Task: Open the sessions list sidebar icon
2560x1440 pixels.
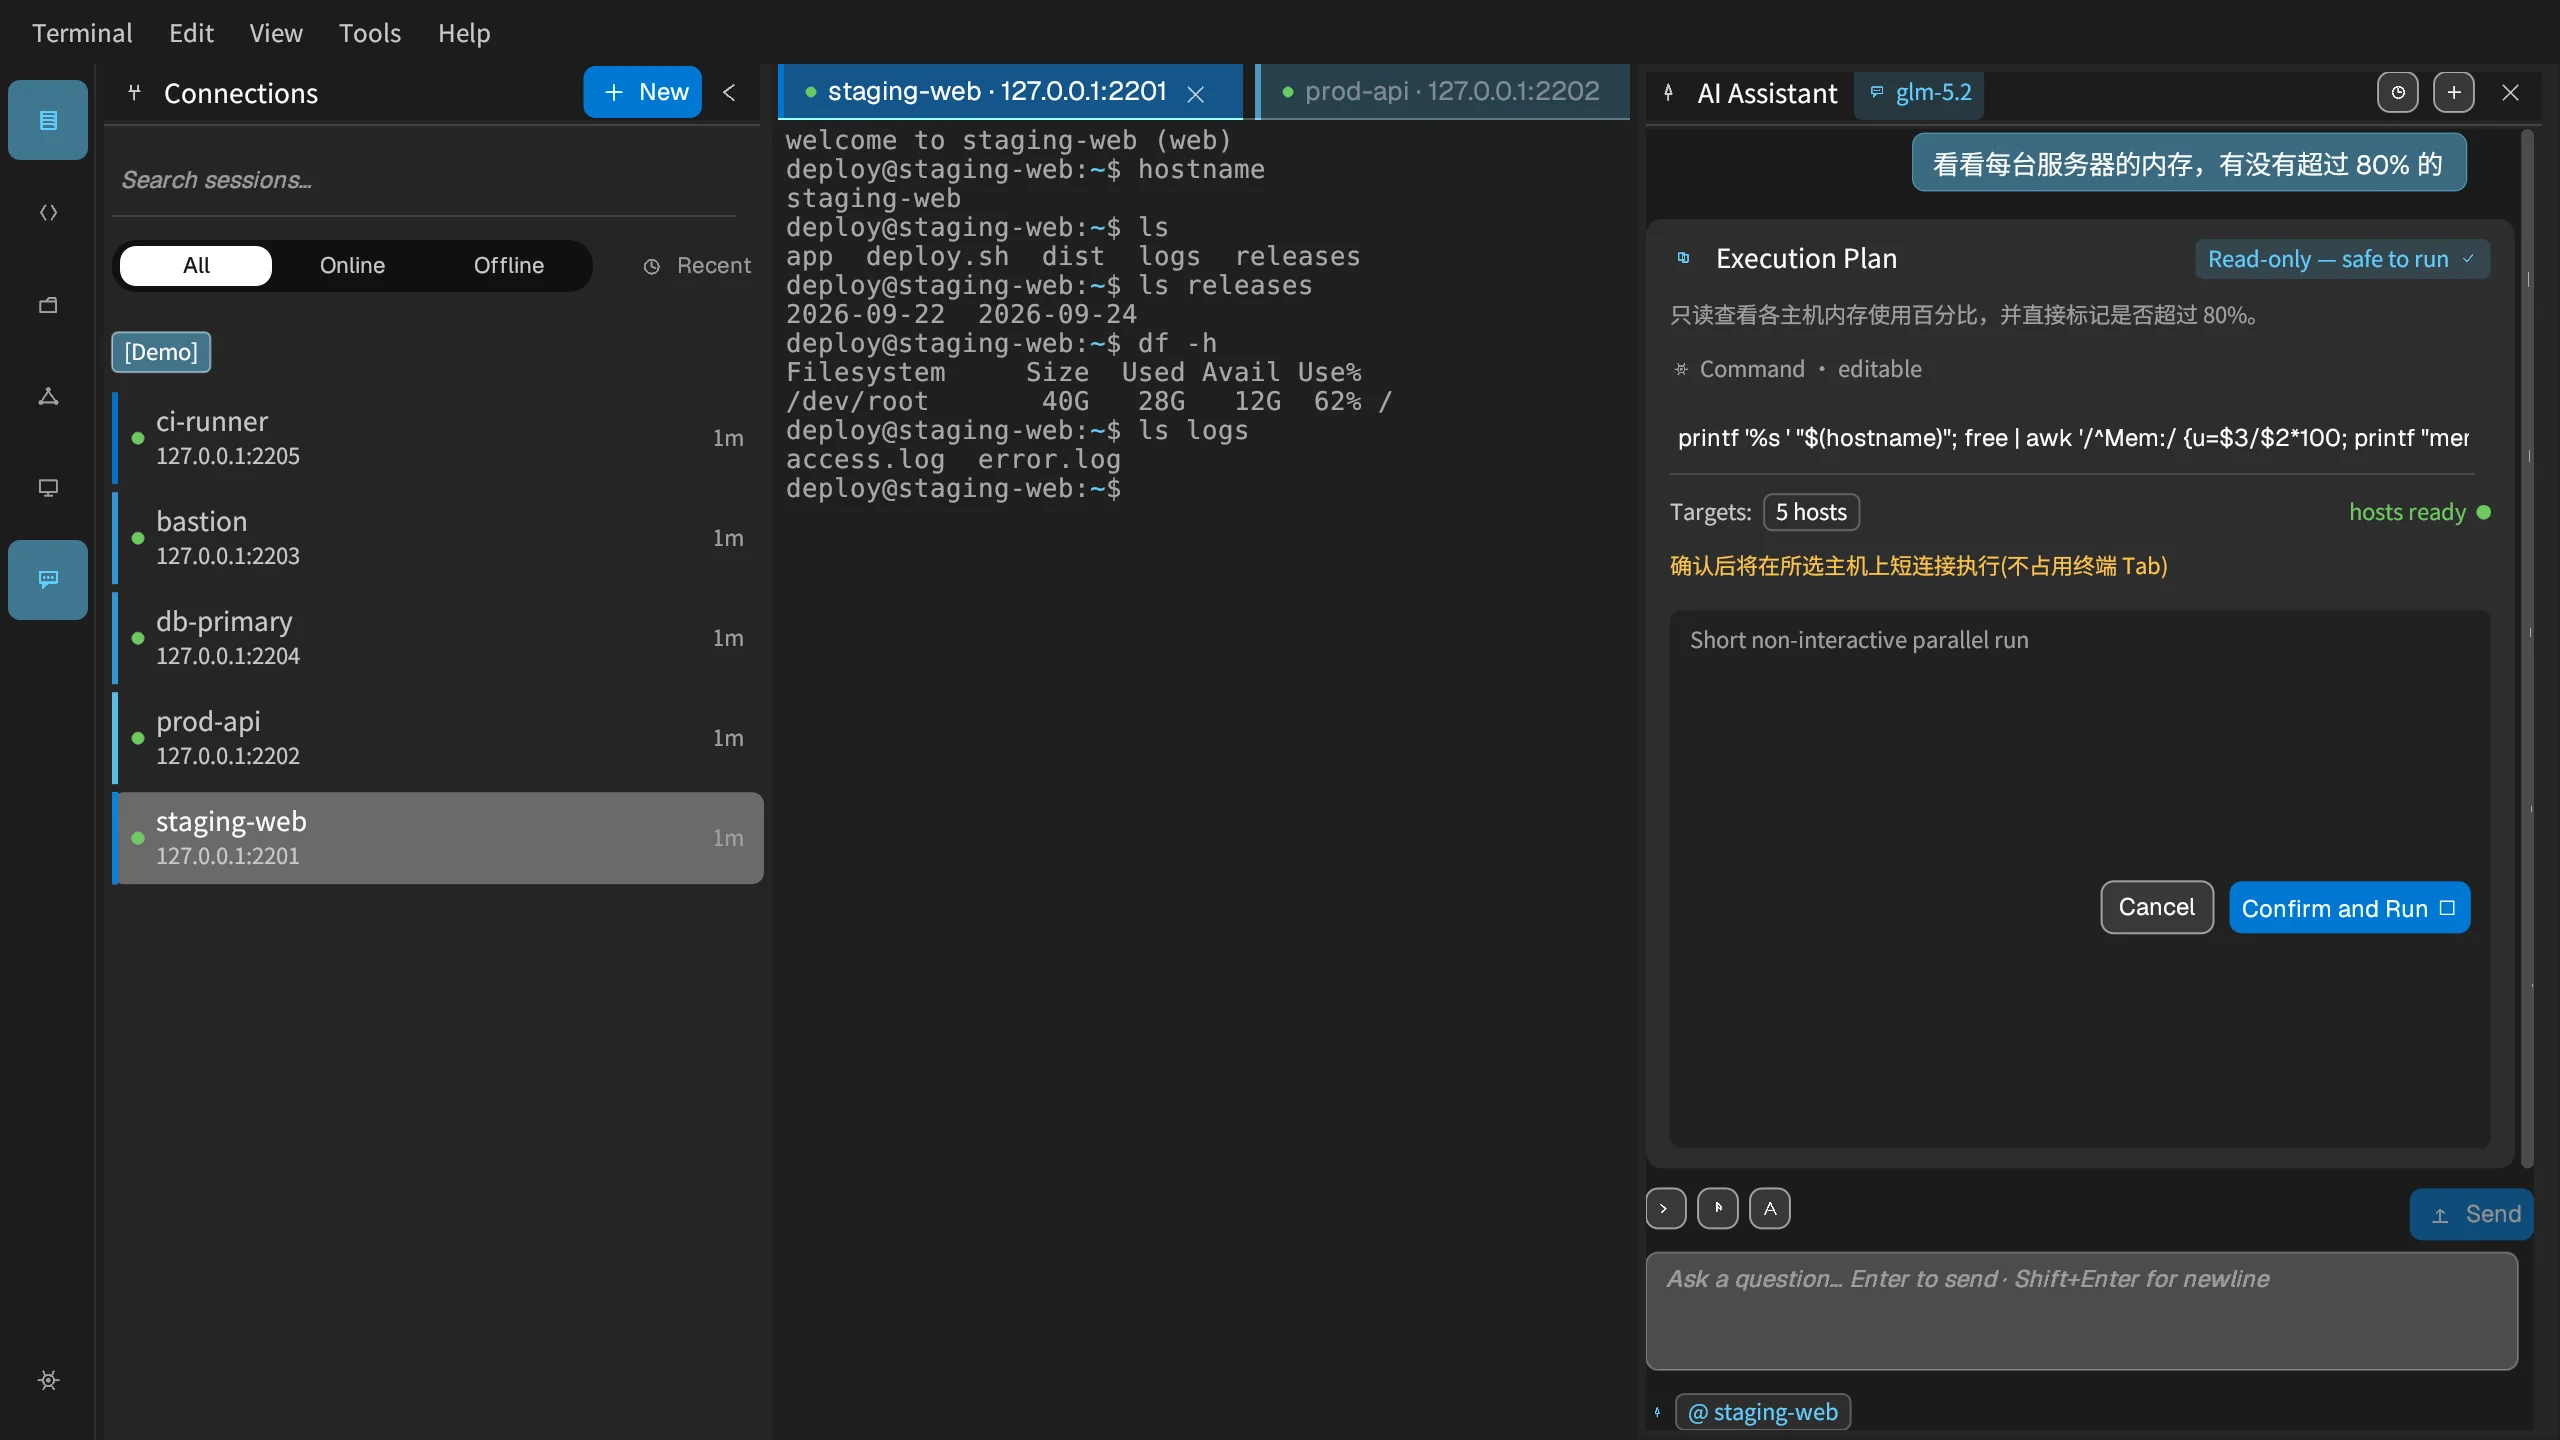Action: (x=48, y=120)
